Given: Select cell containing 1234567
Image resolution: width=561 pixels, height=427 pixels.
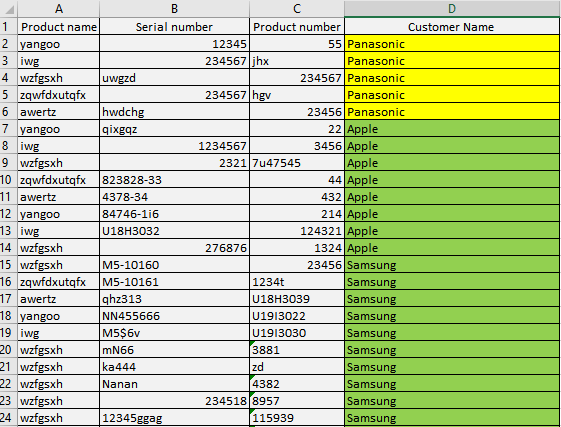Looking at the screenshot, I should tap(174, 145).
